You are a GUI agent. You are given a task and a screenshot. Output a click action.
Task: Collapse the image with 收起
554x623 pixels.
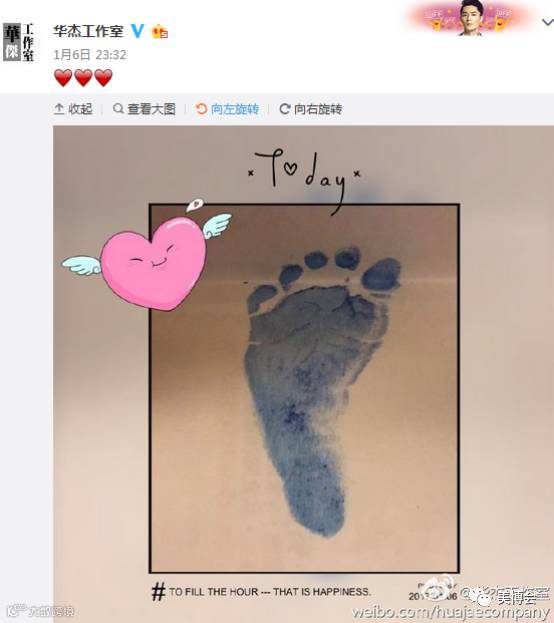tap(73, 109)
